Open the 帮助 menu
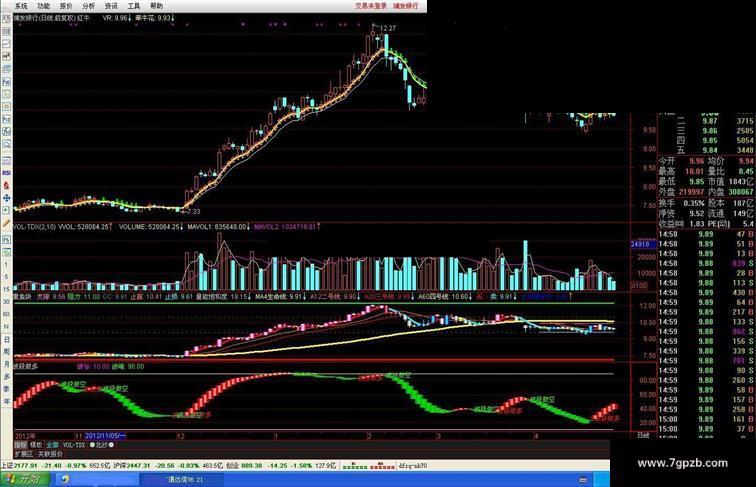 point(157,6)
